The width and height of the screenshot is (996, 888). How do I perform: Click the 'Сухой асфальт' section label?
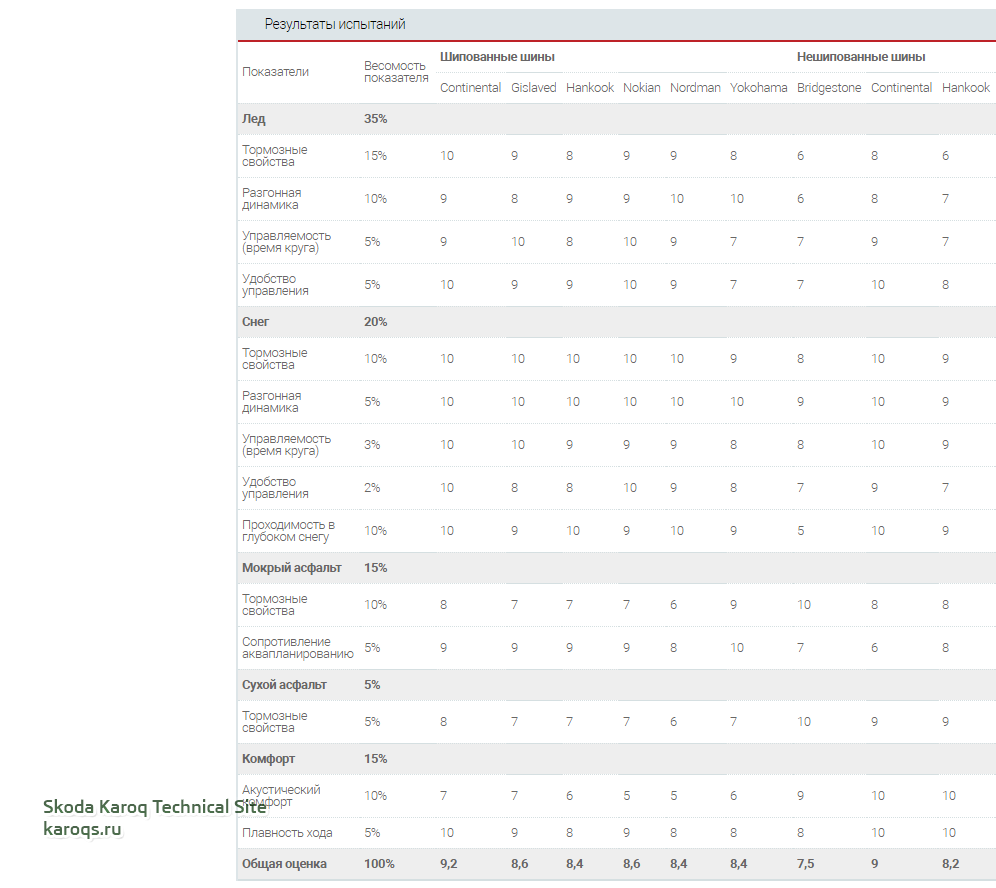click(284, 685)
